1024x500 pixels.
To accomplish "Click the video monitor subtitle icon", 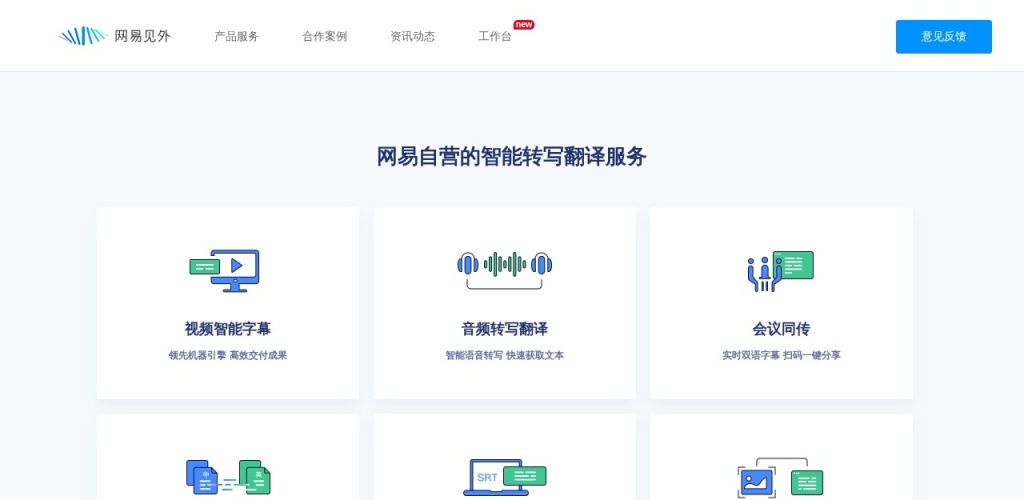I will [225, 270].
